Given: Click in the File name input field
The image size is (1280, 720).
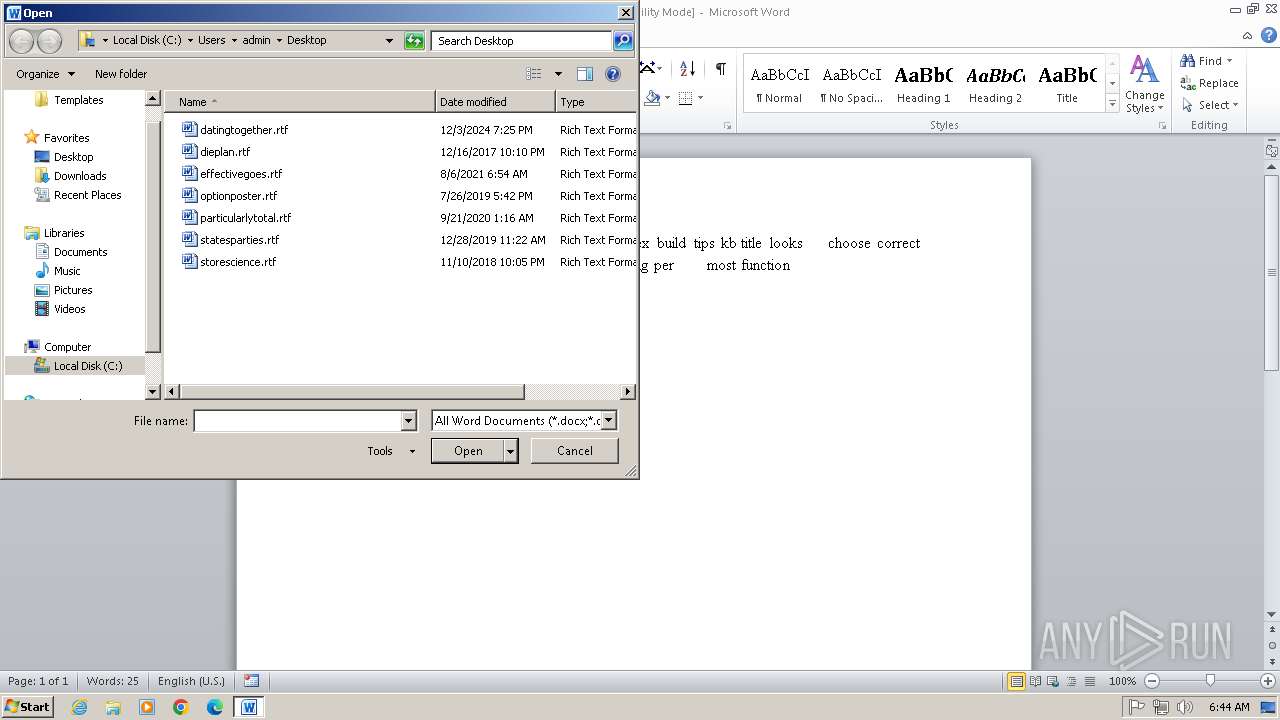Looking at the screenshot, I should tap(297, 421).
